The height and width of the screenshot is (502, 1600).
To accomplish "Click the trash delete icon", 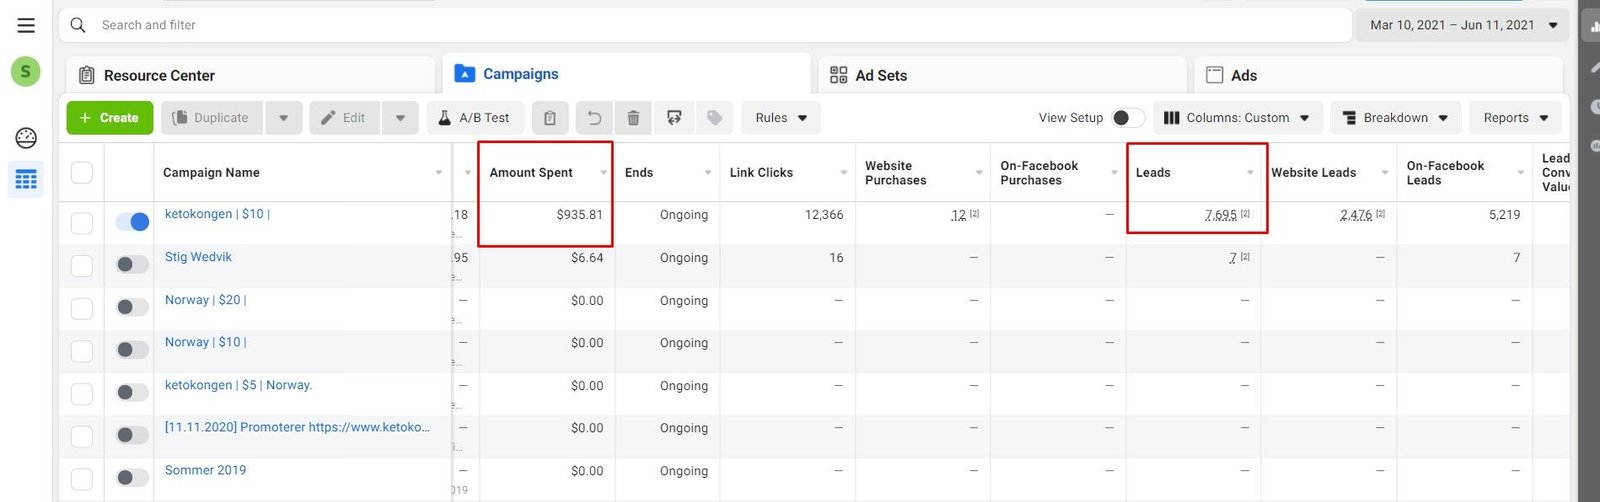I will pos(633,118).
